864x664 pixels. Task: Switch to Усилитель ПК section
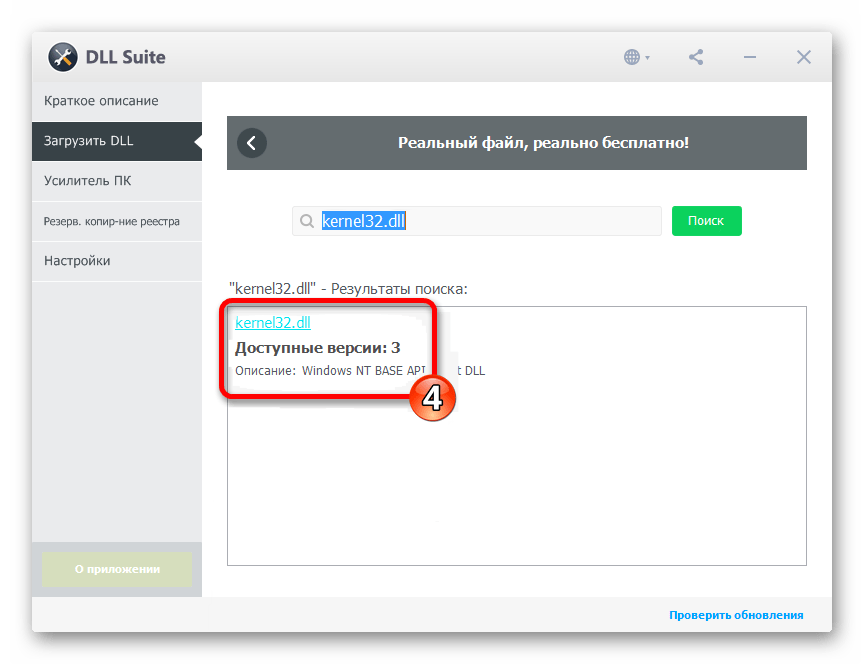click(x=88, y=181)
